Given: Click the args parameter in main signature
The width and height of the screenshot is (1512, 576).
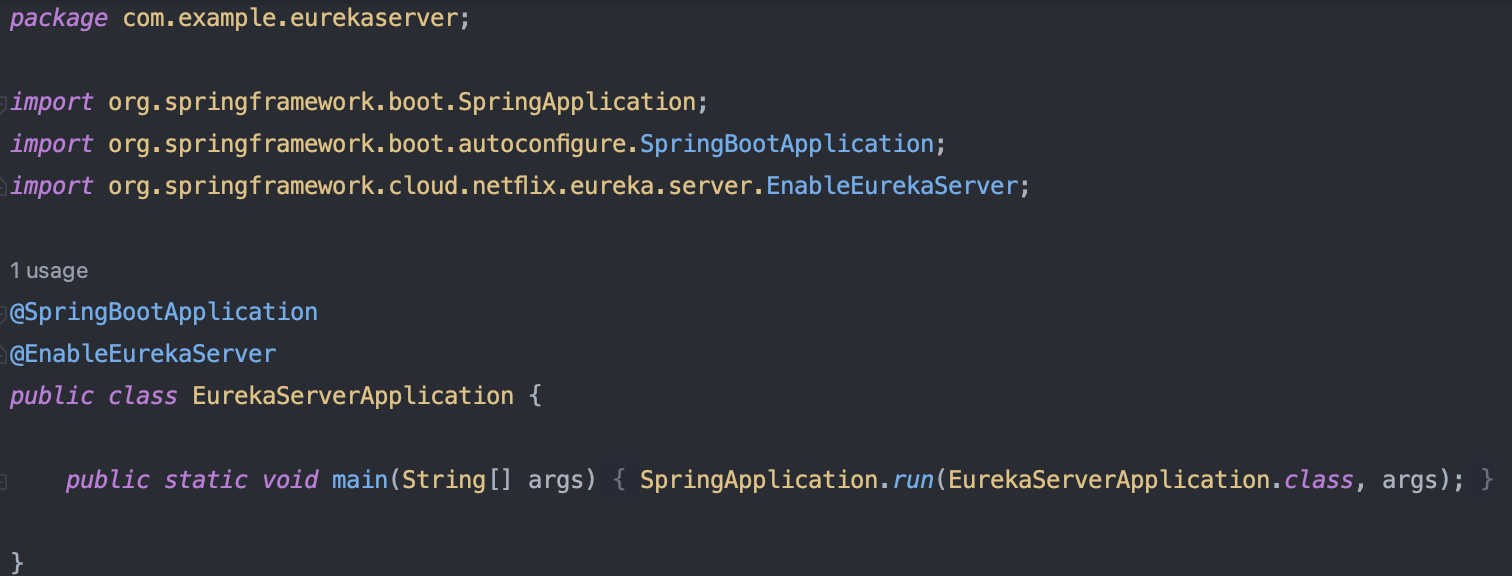Looking at the screenshot, I should (556, 480).
